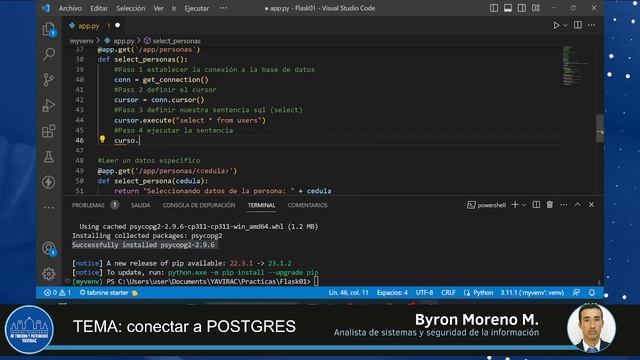
Task: Click the lightbulb code action on line 46
Action: click(x=102, y=140)
